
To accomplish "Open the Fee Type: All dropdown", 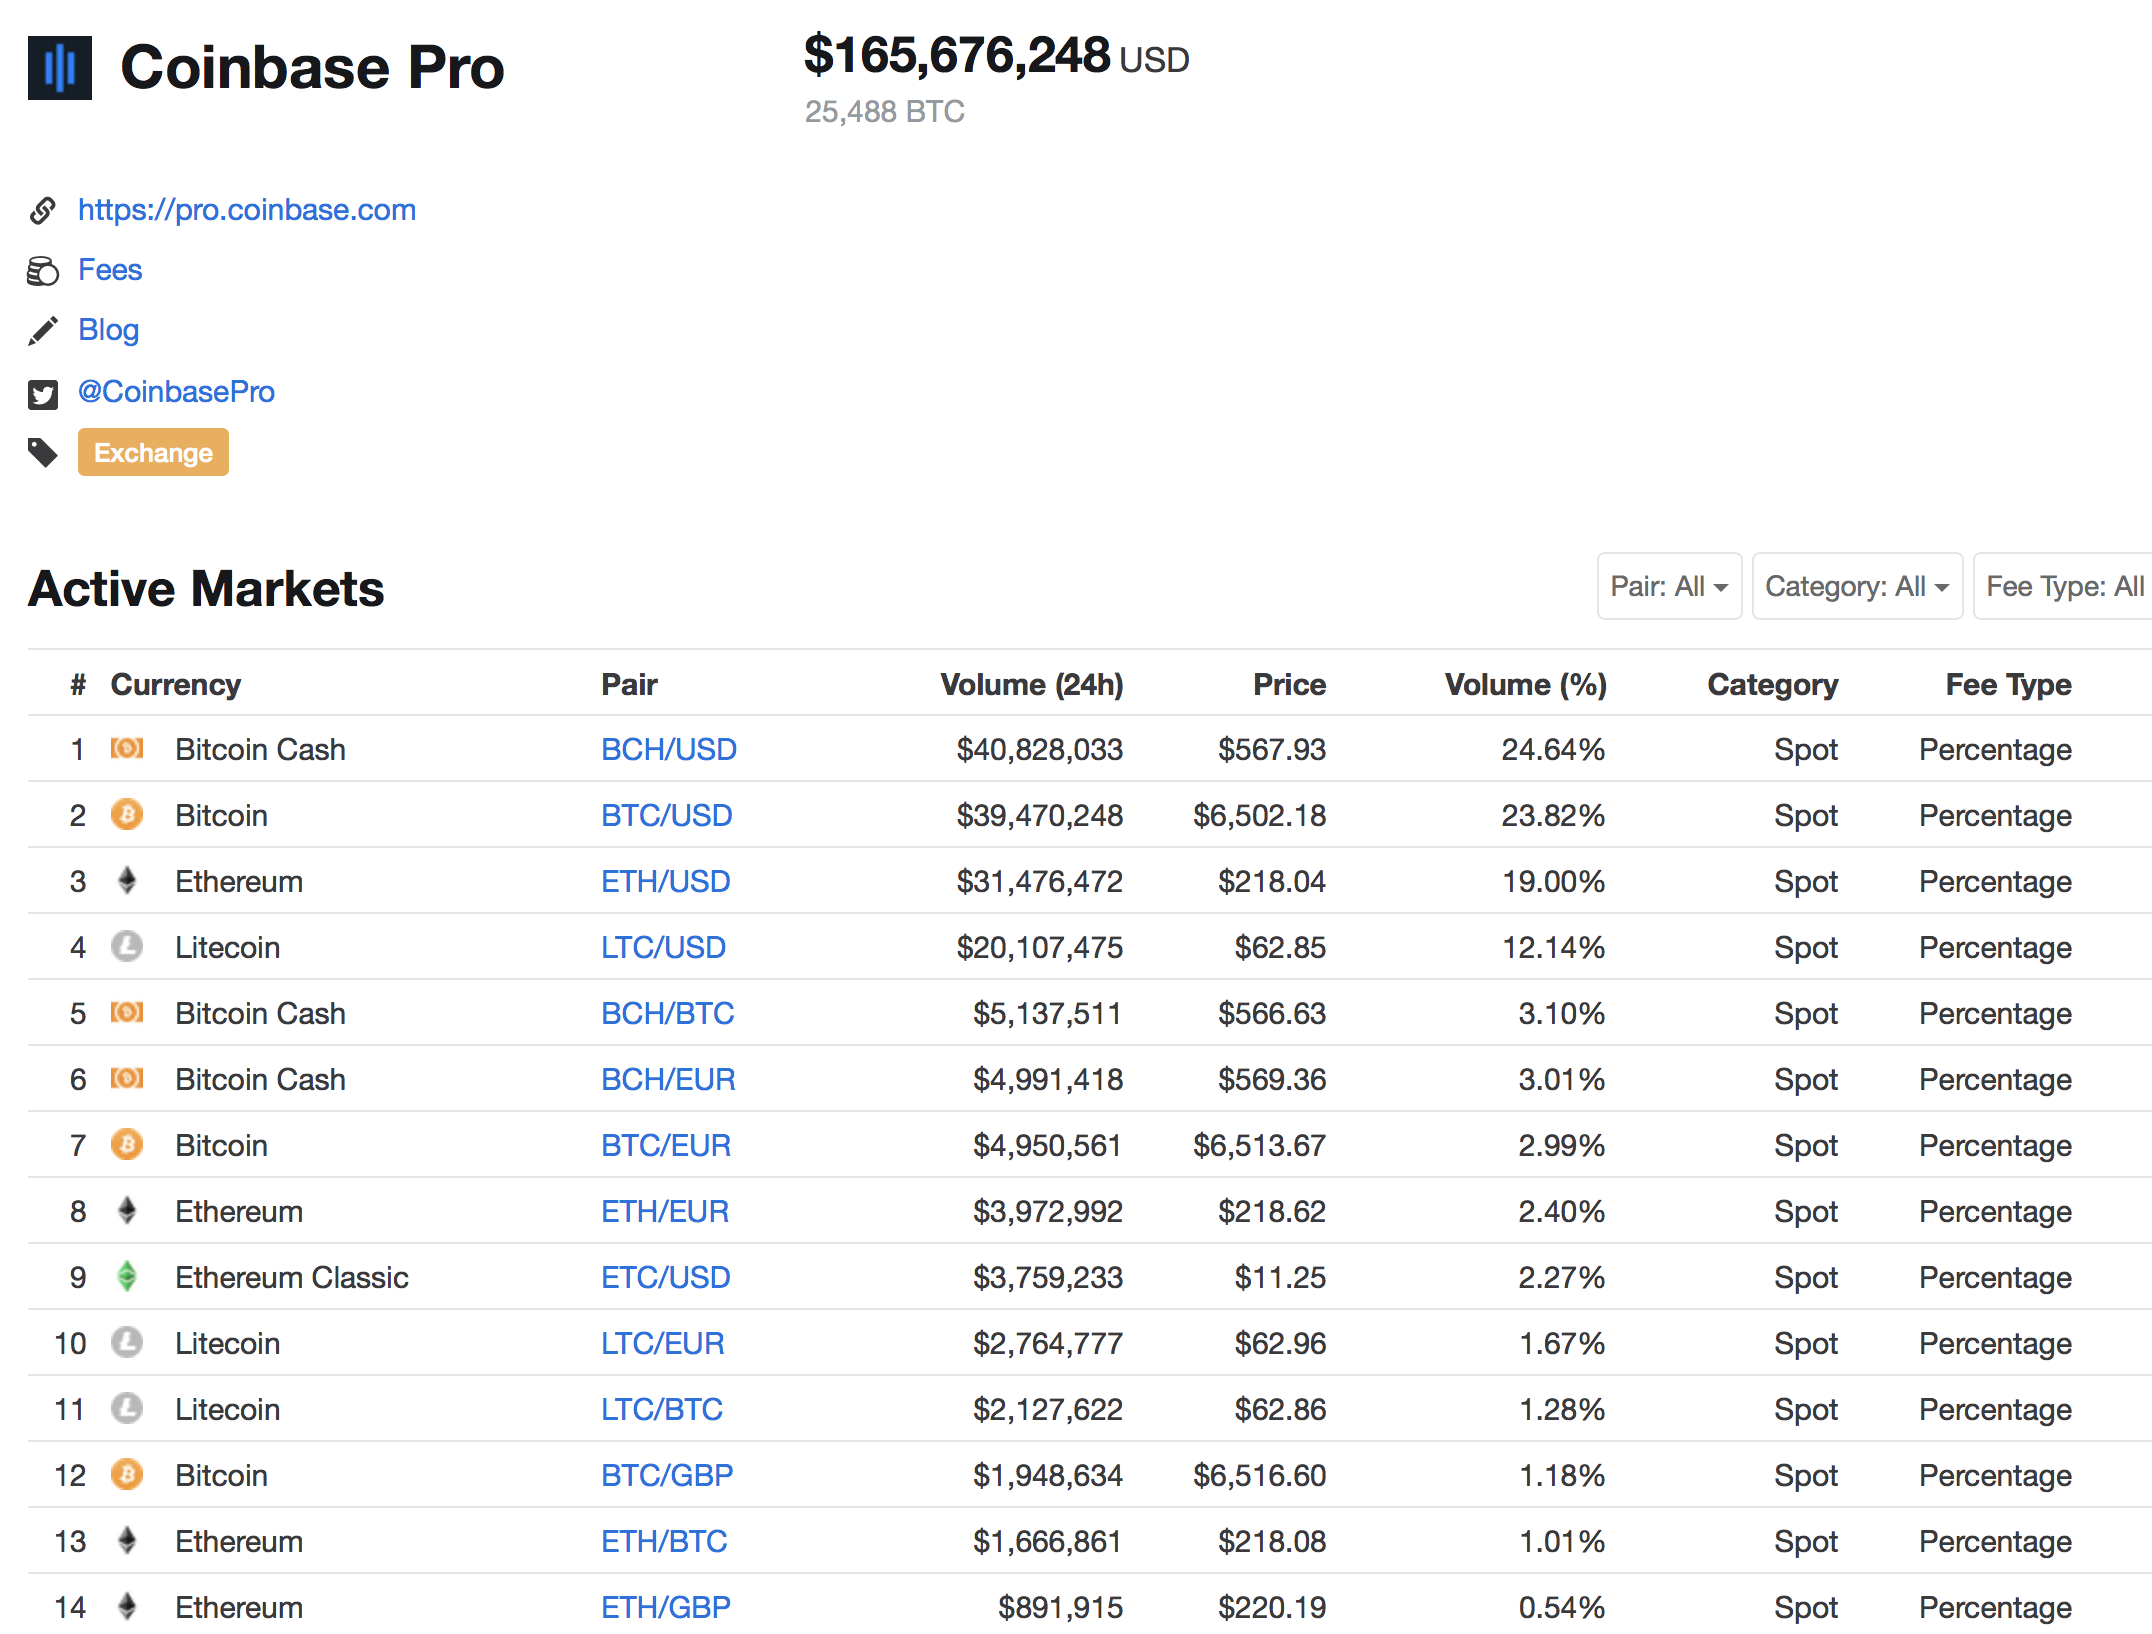I will (x=2063, y=586).
